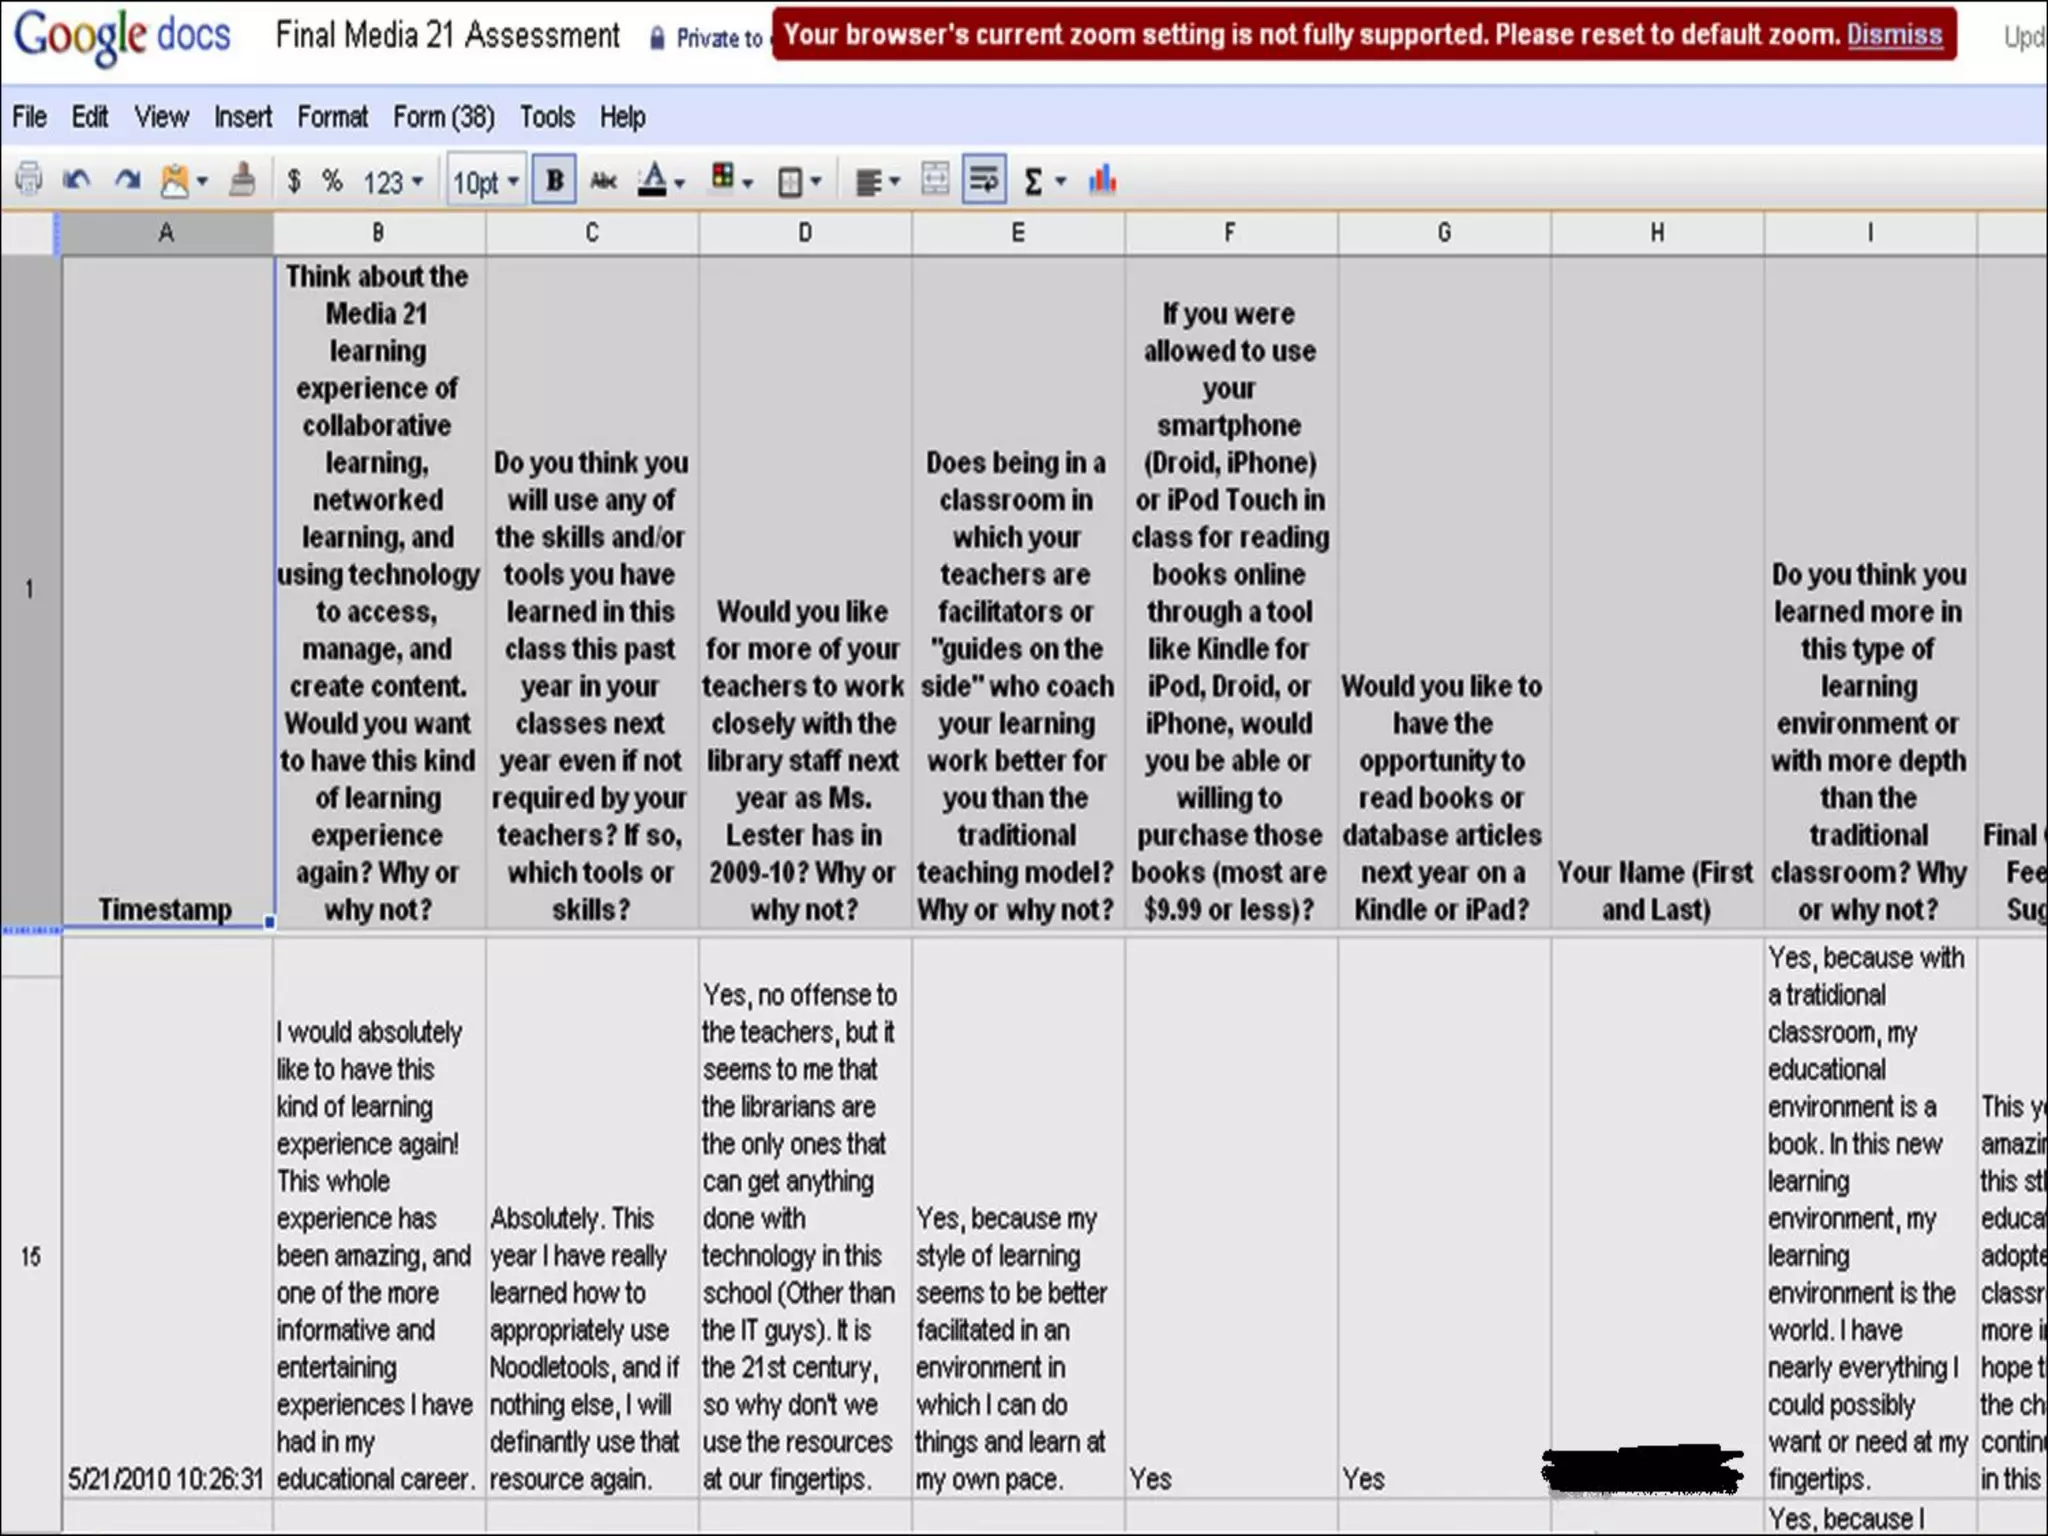Screen dimensions: 2048x1536
Task: Click the paint format brush icon
Action: click(x=242, y=181)
